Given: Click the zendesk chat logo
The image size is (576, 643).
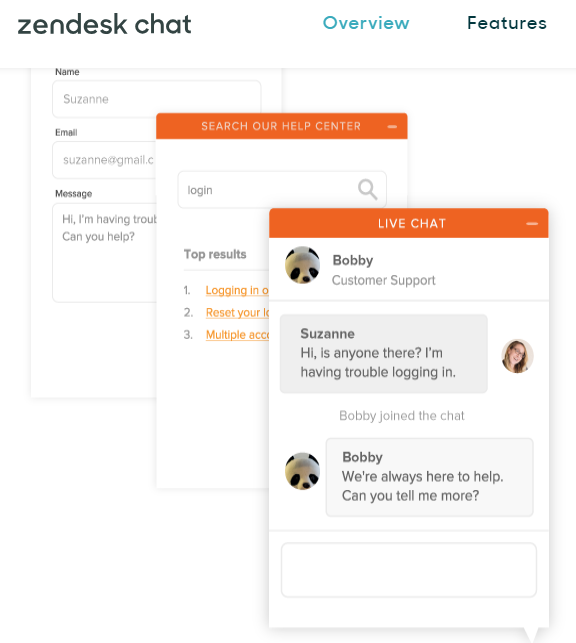Looking at the screenshot, I should pos(105,24).
